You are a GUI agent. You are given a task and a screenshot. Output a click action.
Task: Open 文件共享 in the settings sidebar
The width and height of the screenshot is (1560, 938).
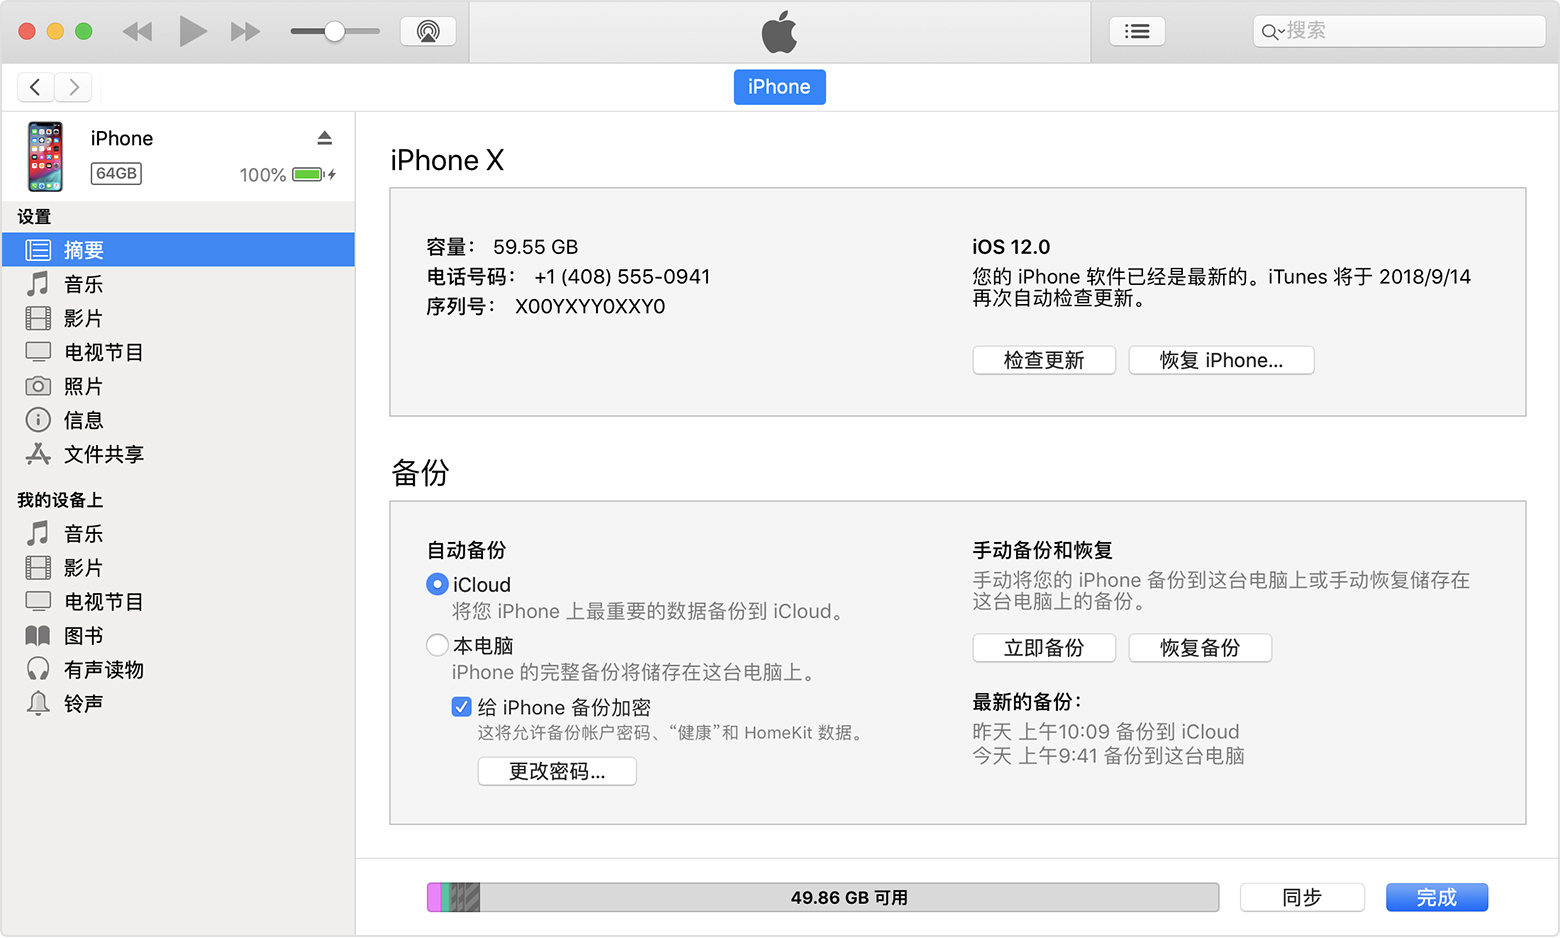(103, 454)
